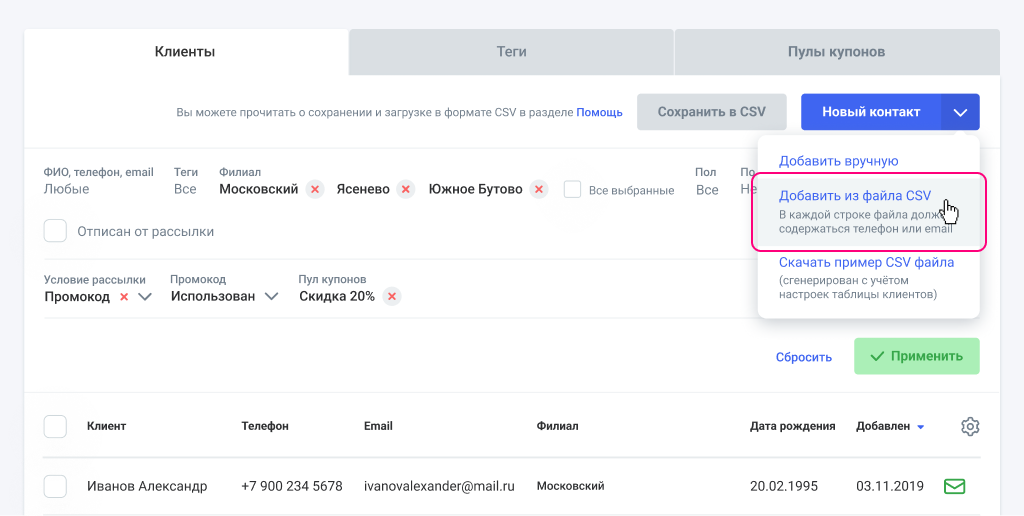Click the green envelope icon for Иванов
Screen dimensions: 1024x516
point(954,486)
